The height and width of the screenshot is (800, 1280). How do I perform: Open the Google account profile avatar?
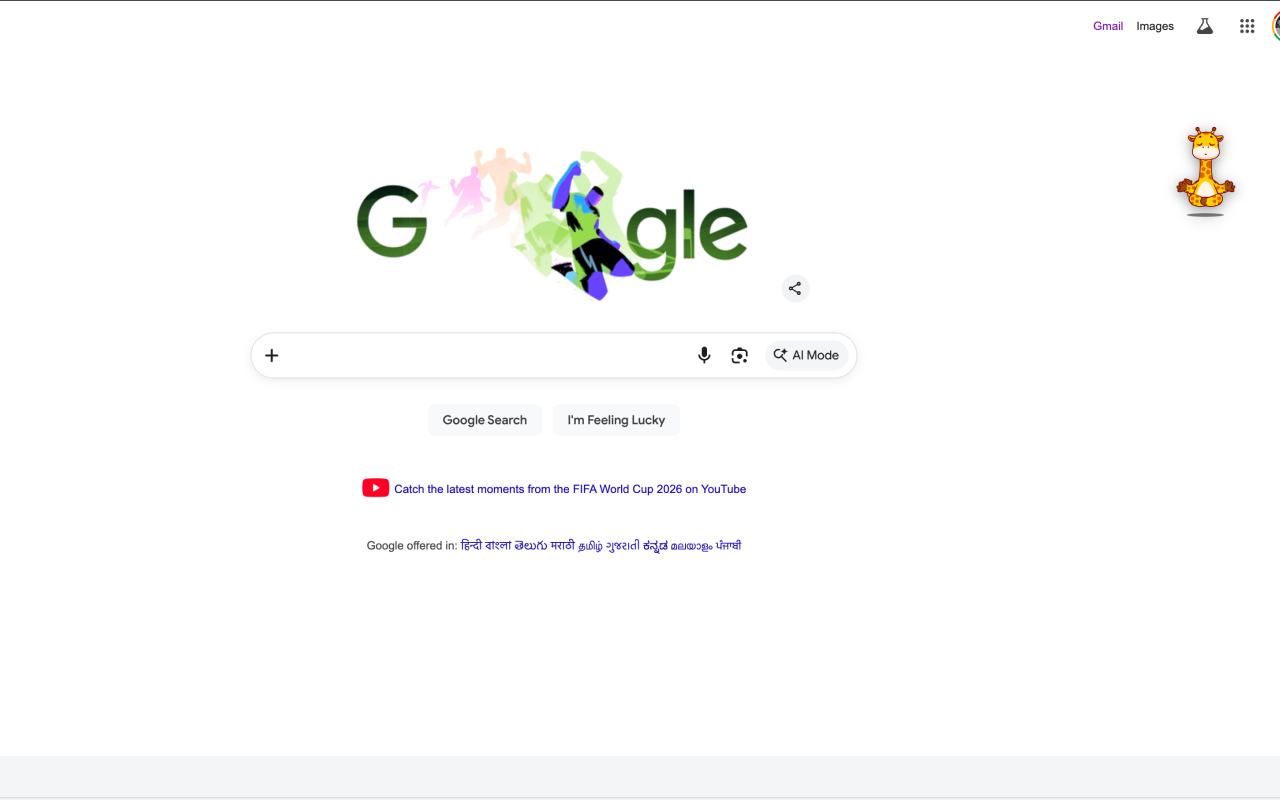point(1276,26)
